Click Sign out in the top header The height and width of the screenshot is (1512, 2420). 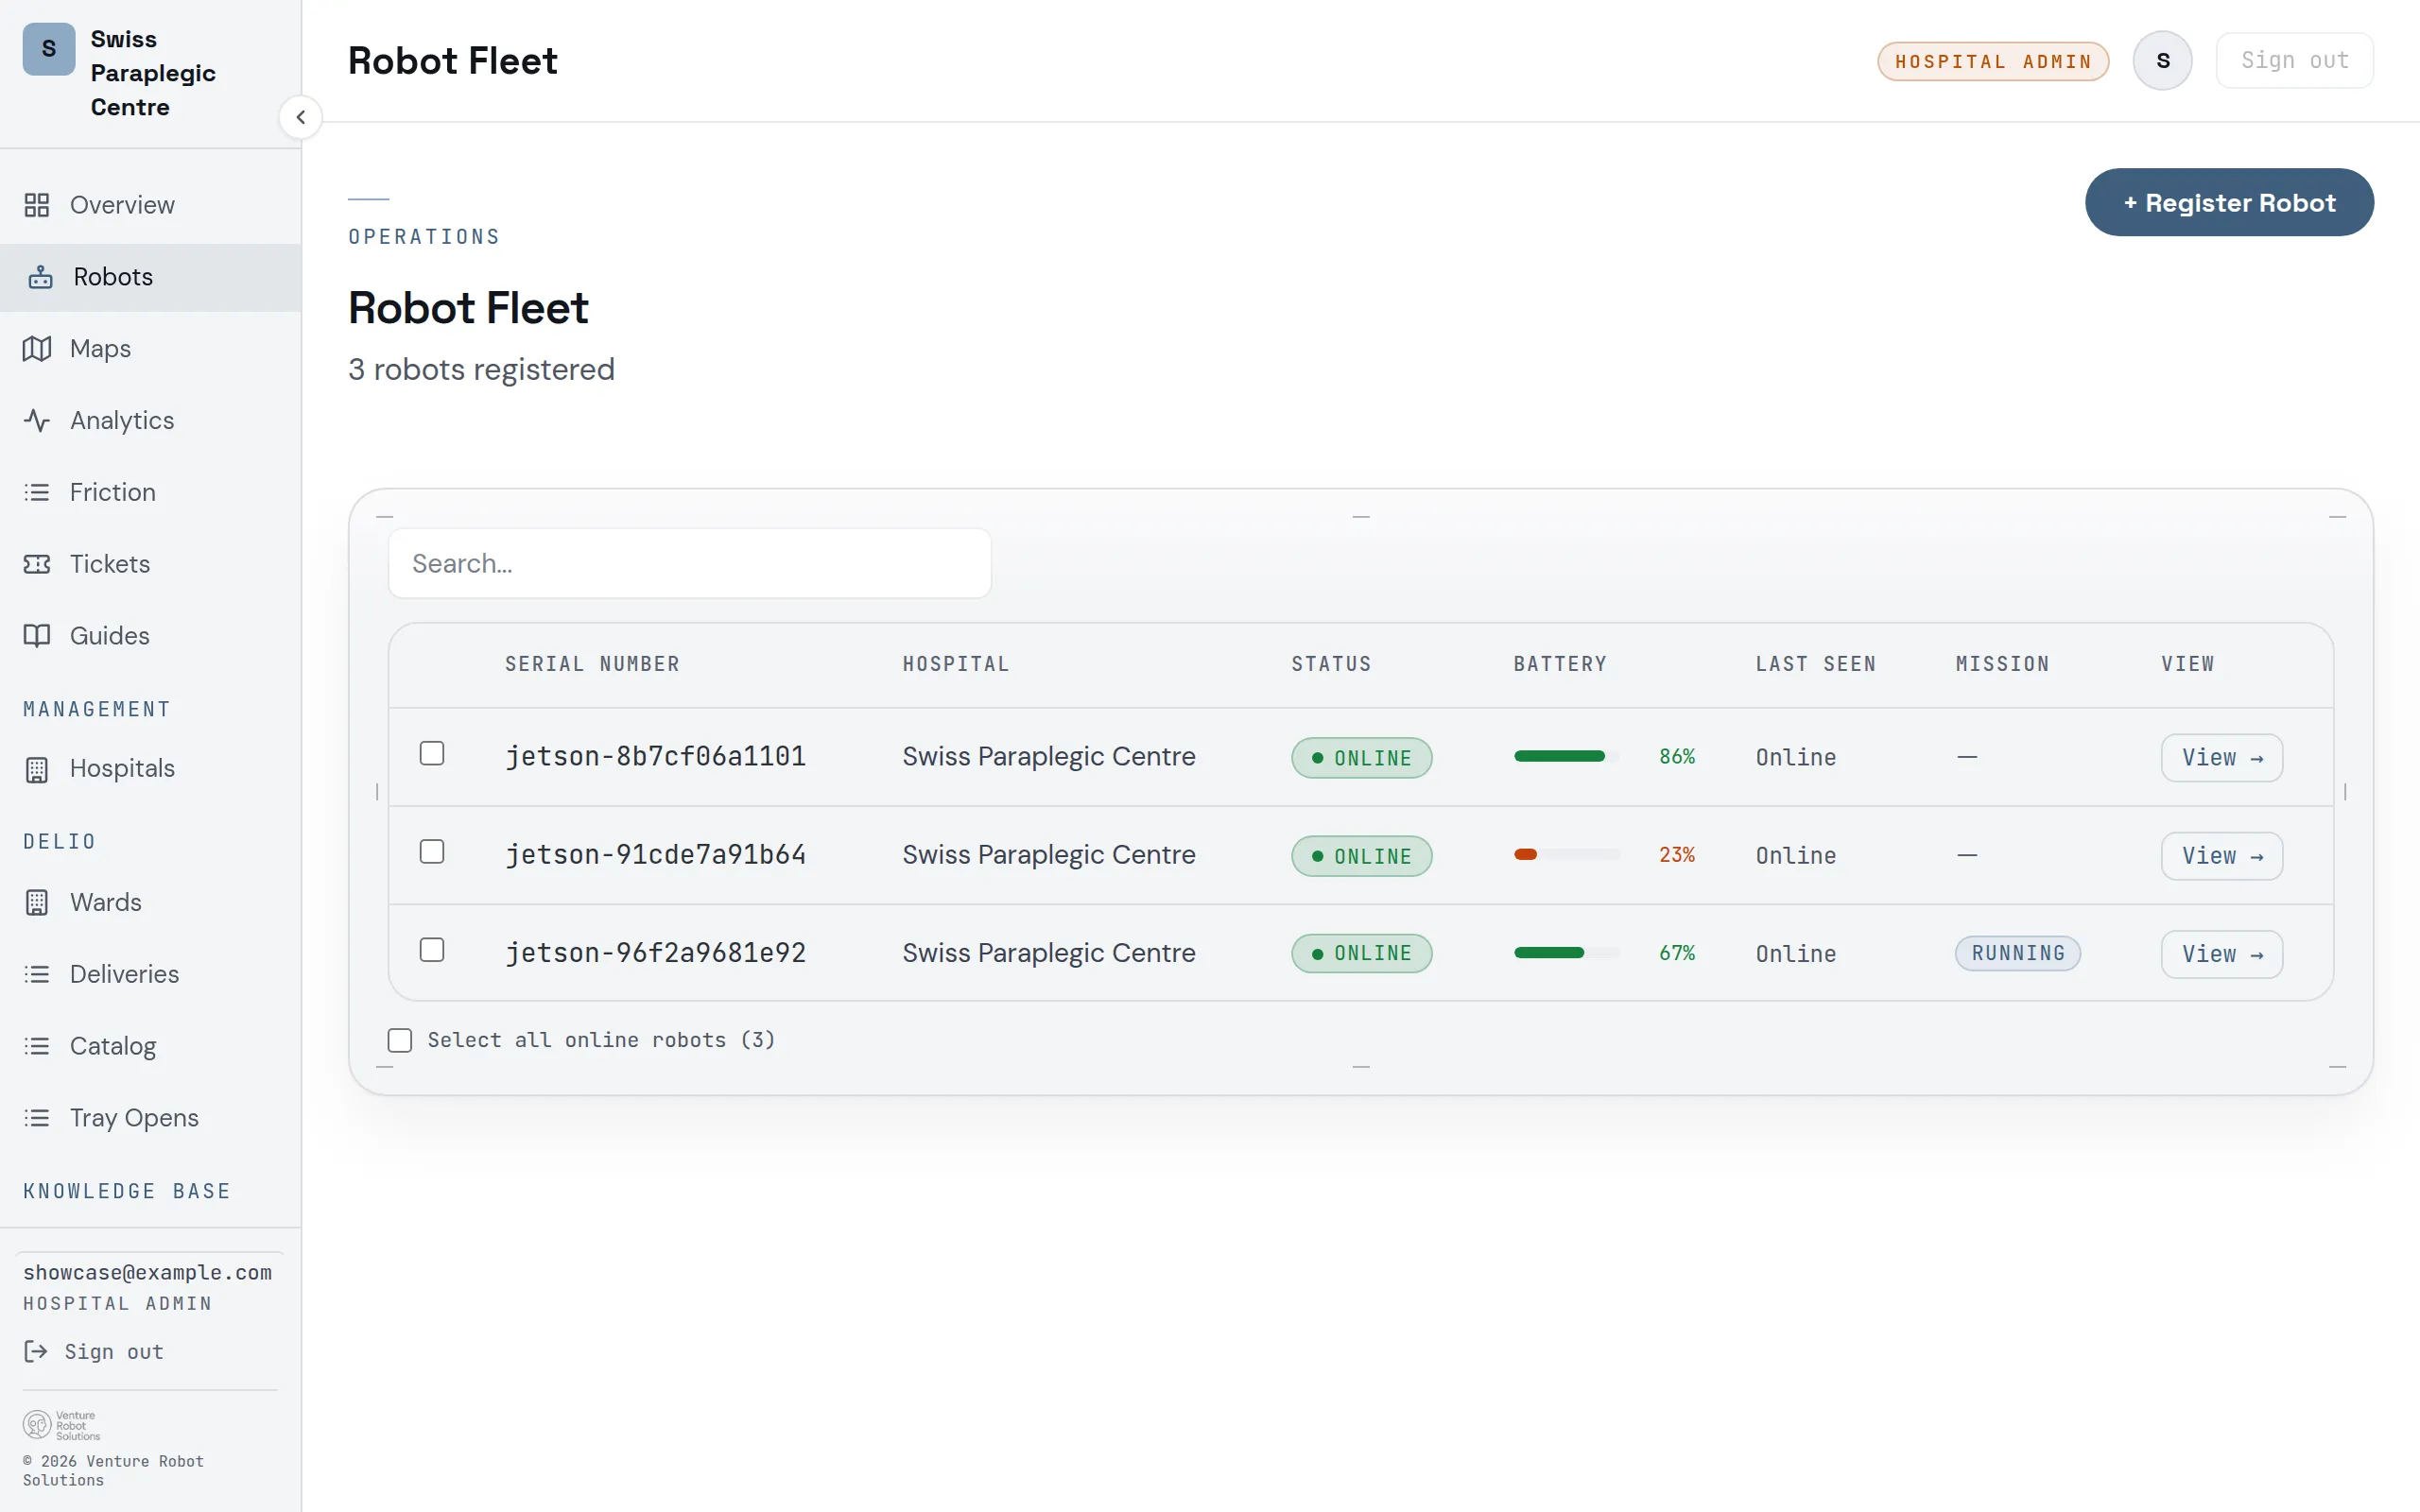[x=2294, y=61]
